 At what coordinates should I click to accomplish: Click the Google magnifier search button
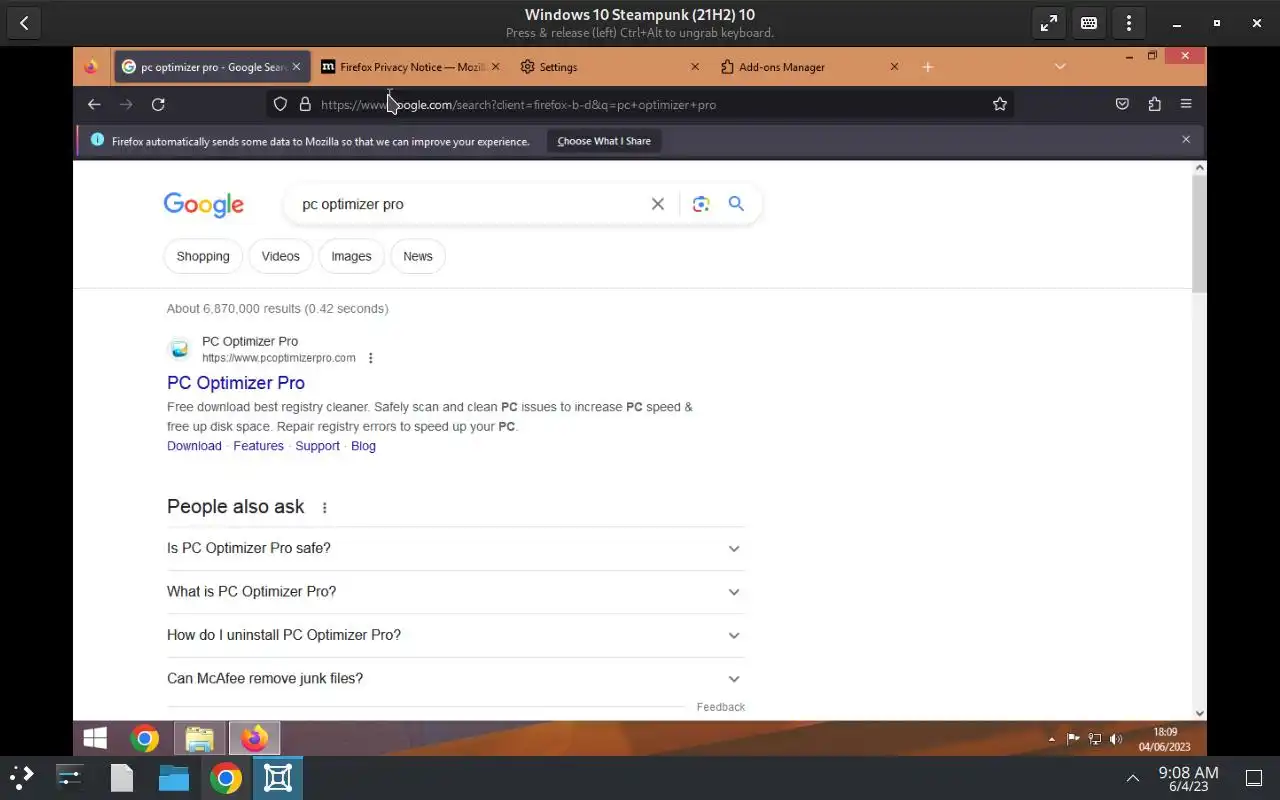736,204
